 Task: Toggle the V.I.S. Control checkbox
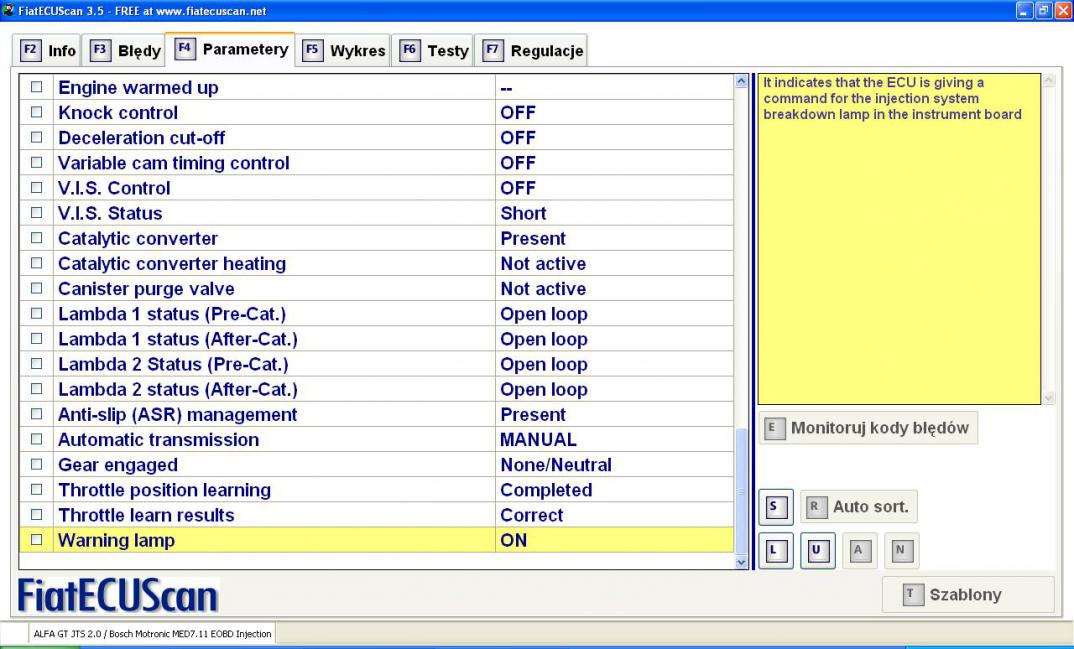click(x=36, y=188)
